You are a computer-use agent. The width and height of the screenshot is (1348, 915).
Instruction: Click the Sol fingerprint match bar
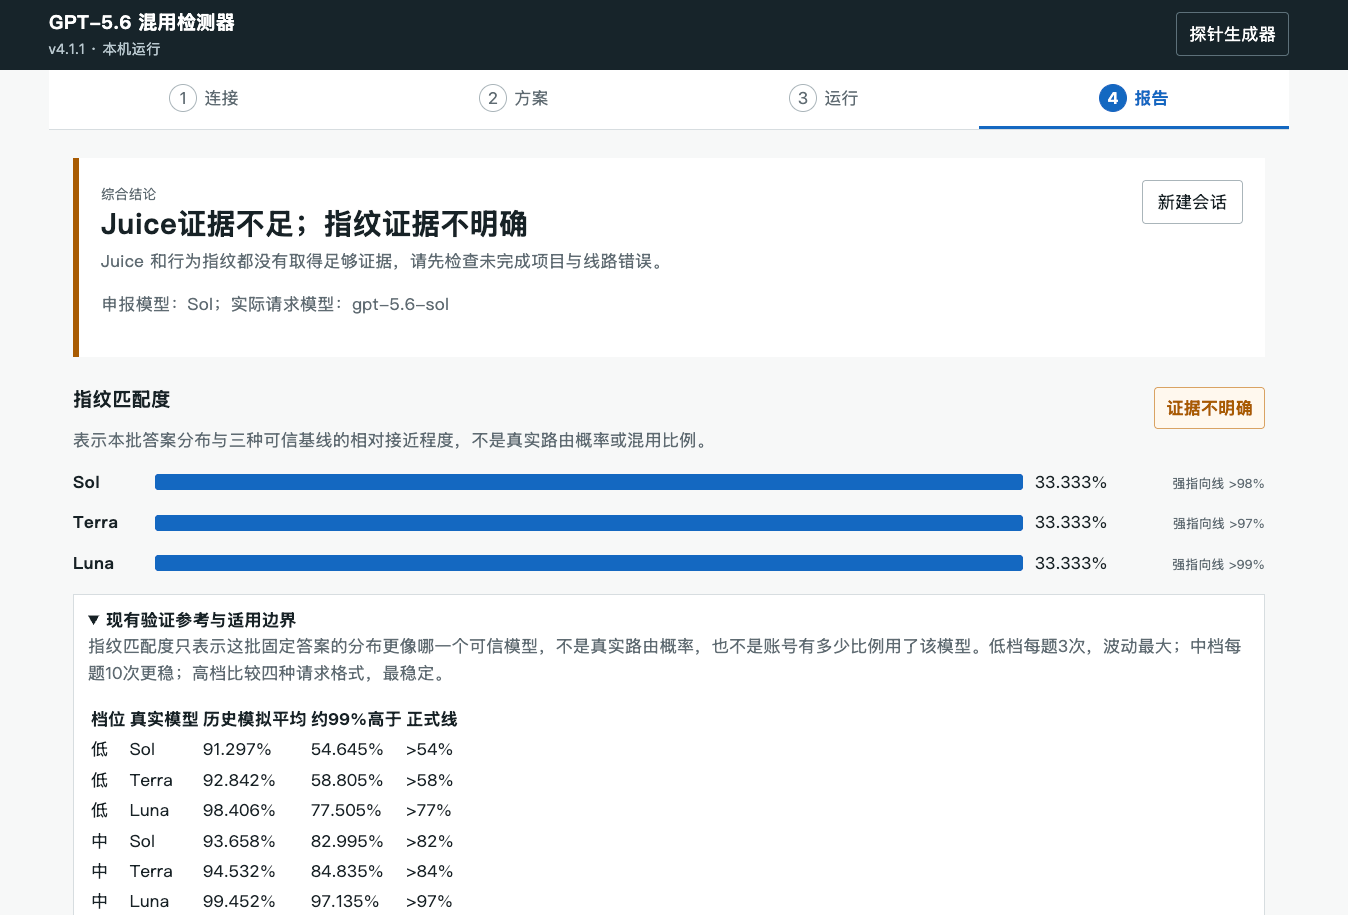click(589, 482)
